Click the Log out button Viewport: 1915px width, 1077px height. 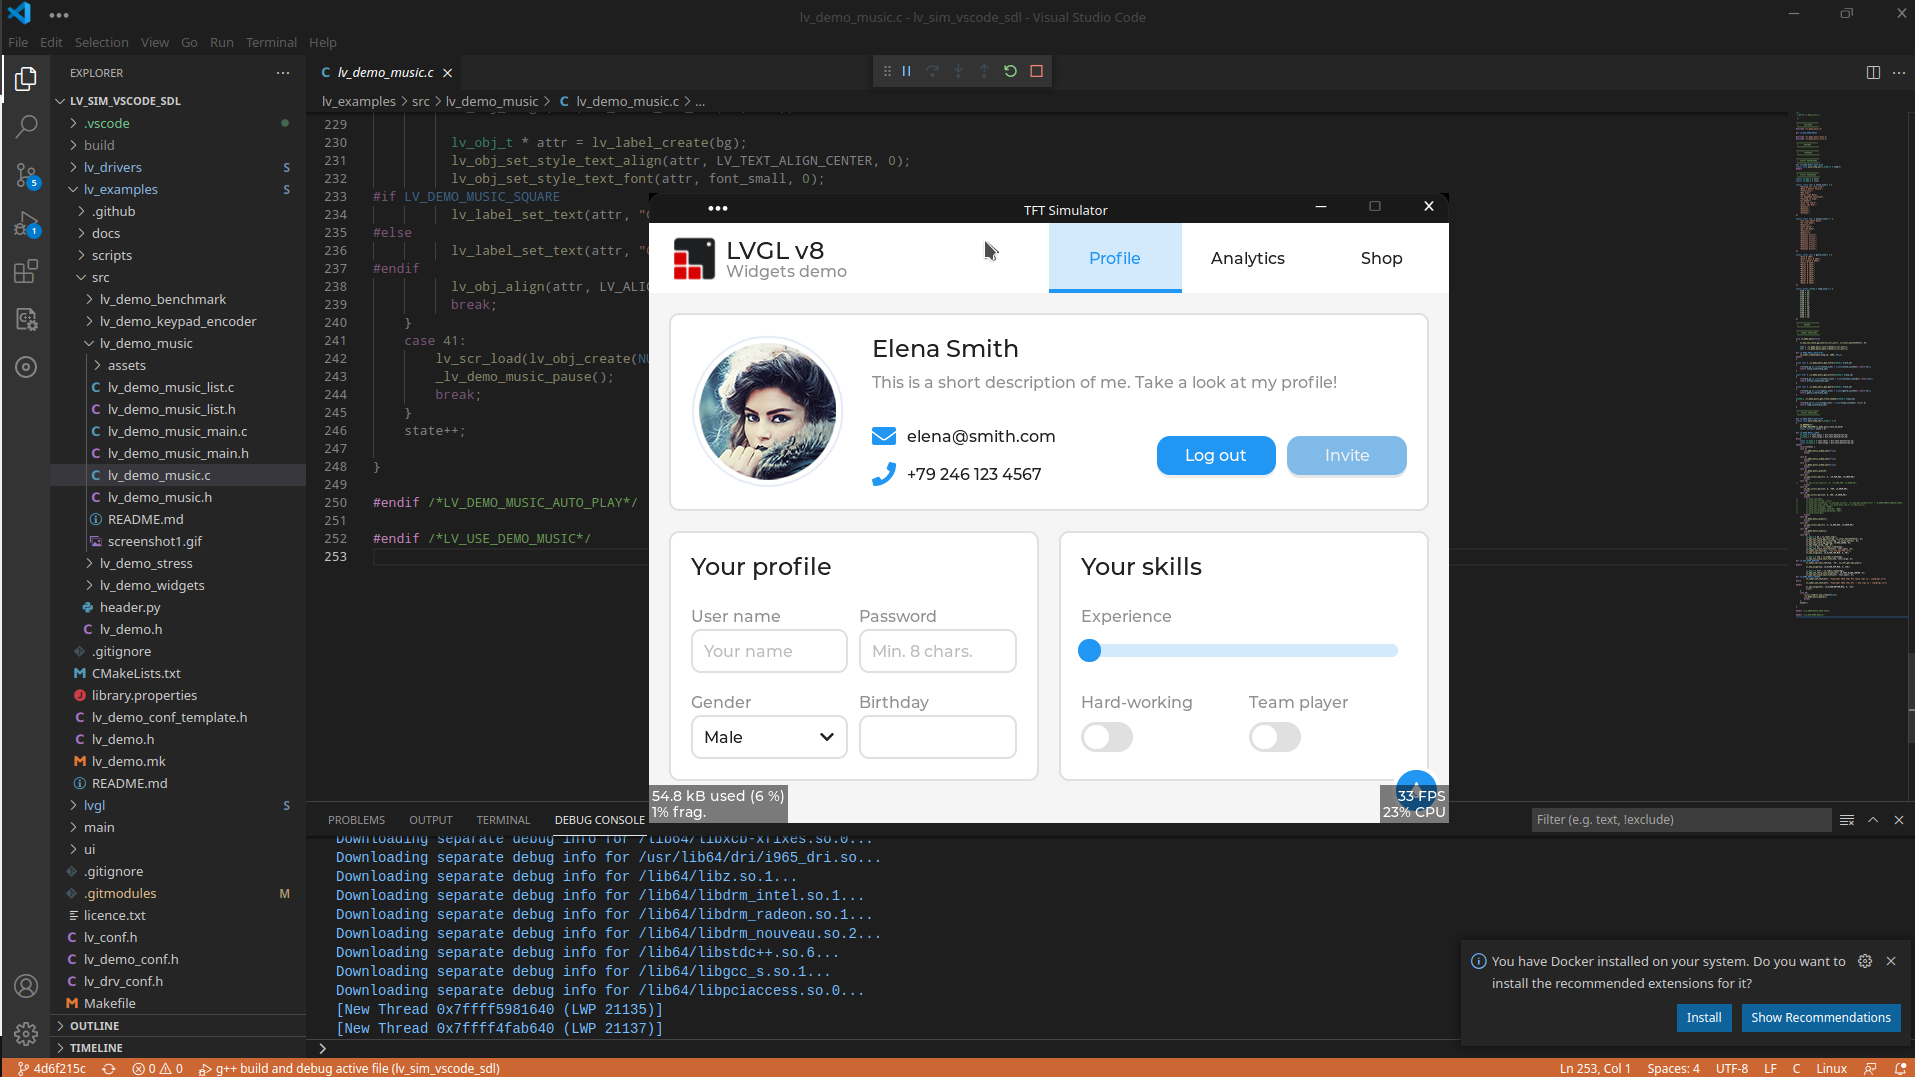click(x=1215, y=455)
